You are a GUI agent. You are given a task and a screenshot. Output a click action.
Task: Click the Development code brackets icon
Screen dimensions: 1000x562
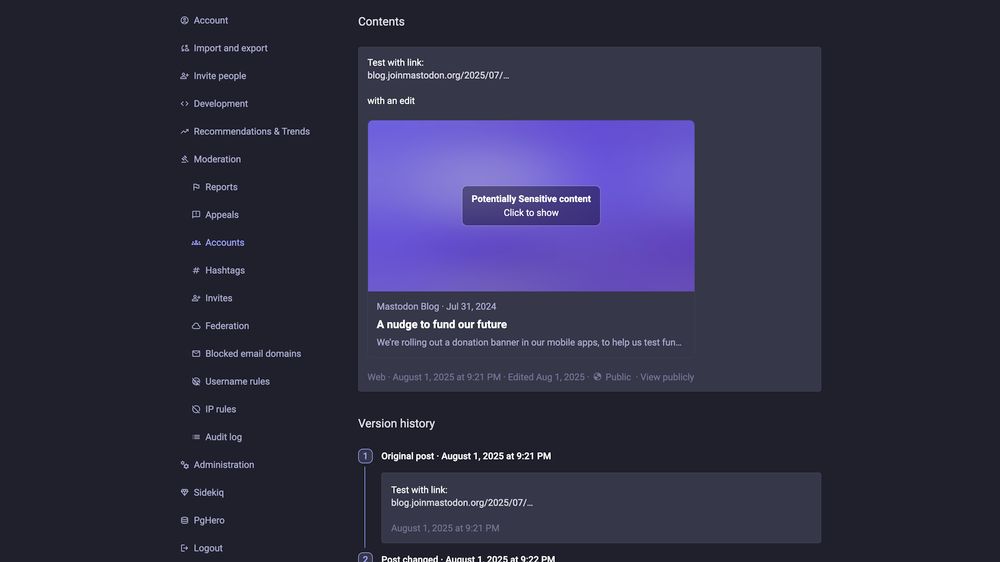point(184,103)
